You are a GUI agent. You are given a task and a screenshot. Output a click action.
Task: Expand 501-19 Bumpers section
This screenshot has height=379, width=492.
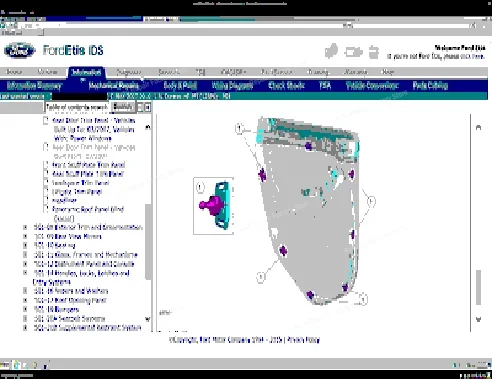tap(25, 309)
